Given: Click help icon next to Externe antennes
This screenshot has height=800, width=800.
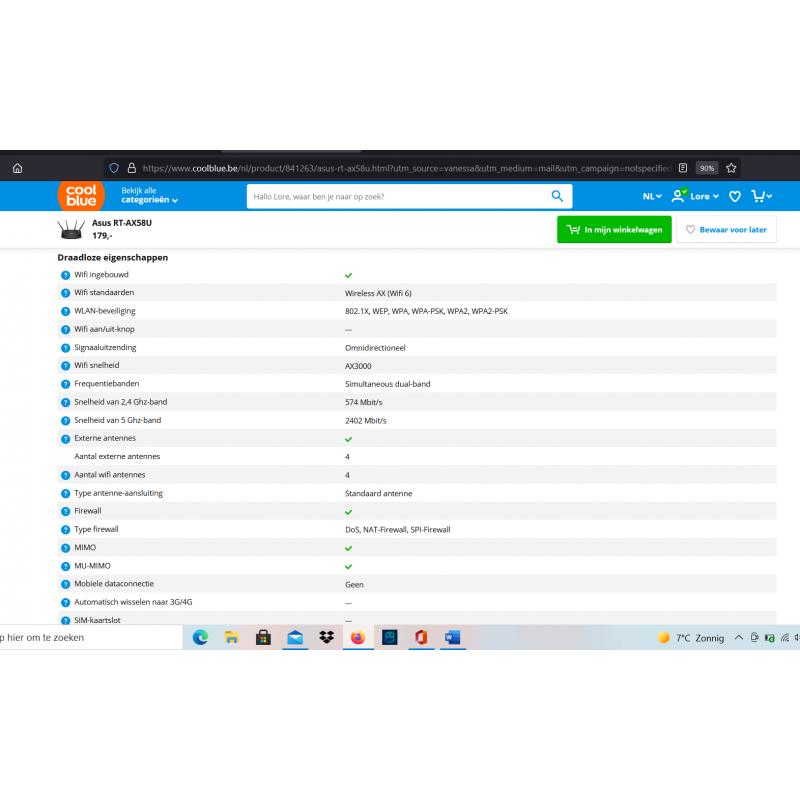Looking at the screenshot, I should pyautogui.click(x=65, y=439).
